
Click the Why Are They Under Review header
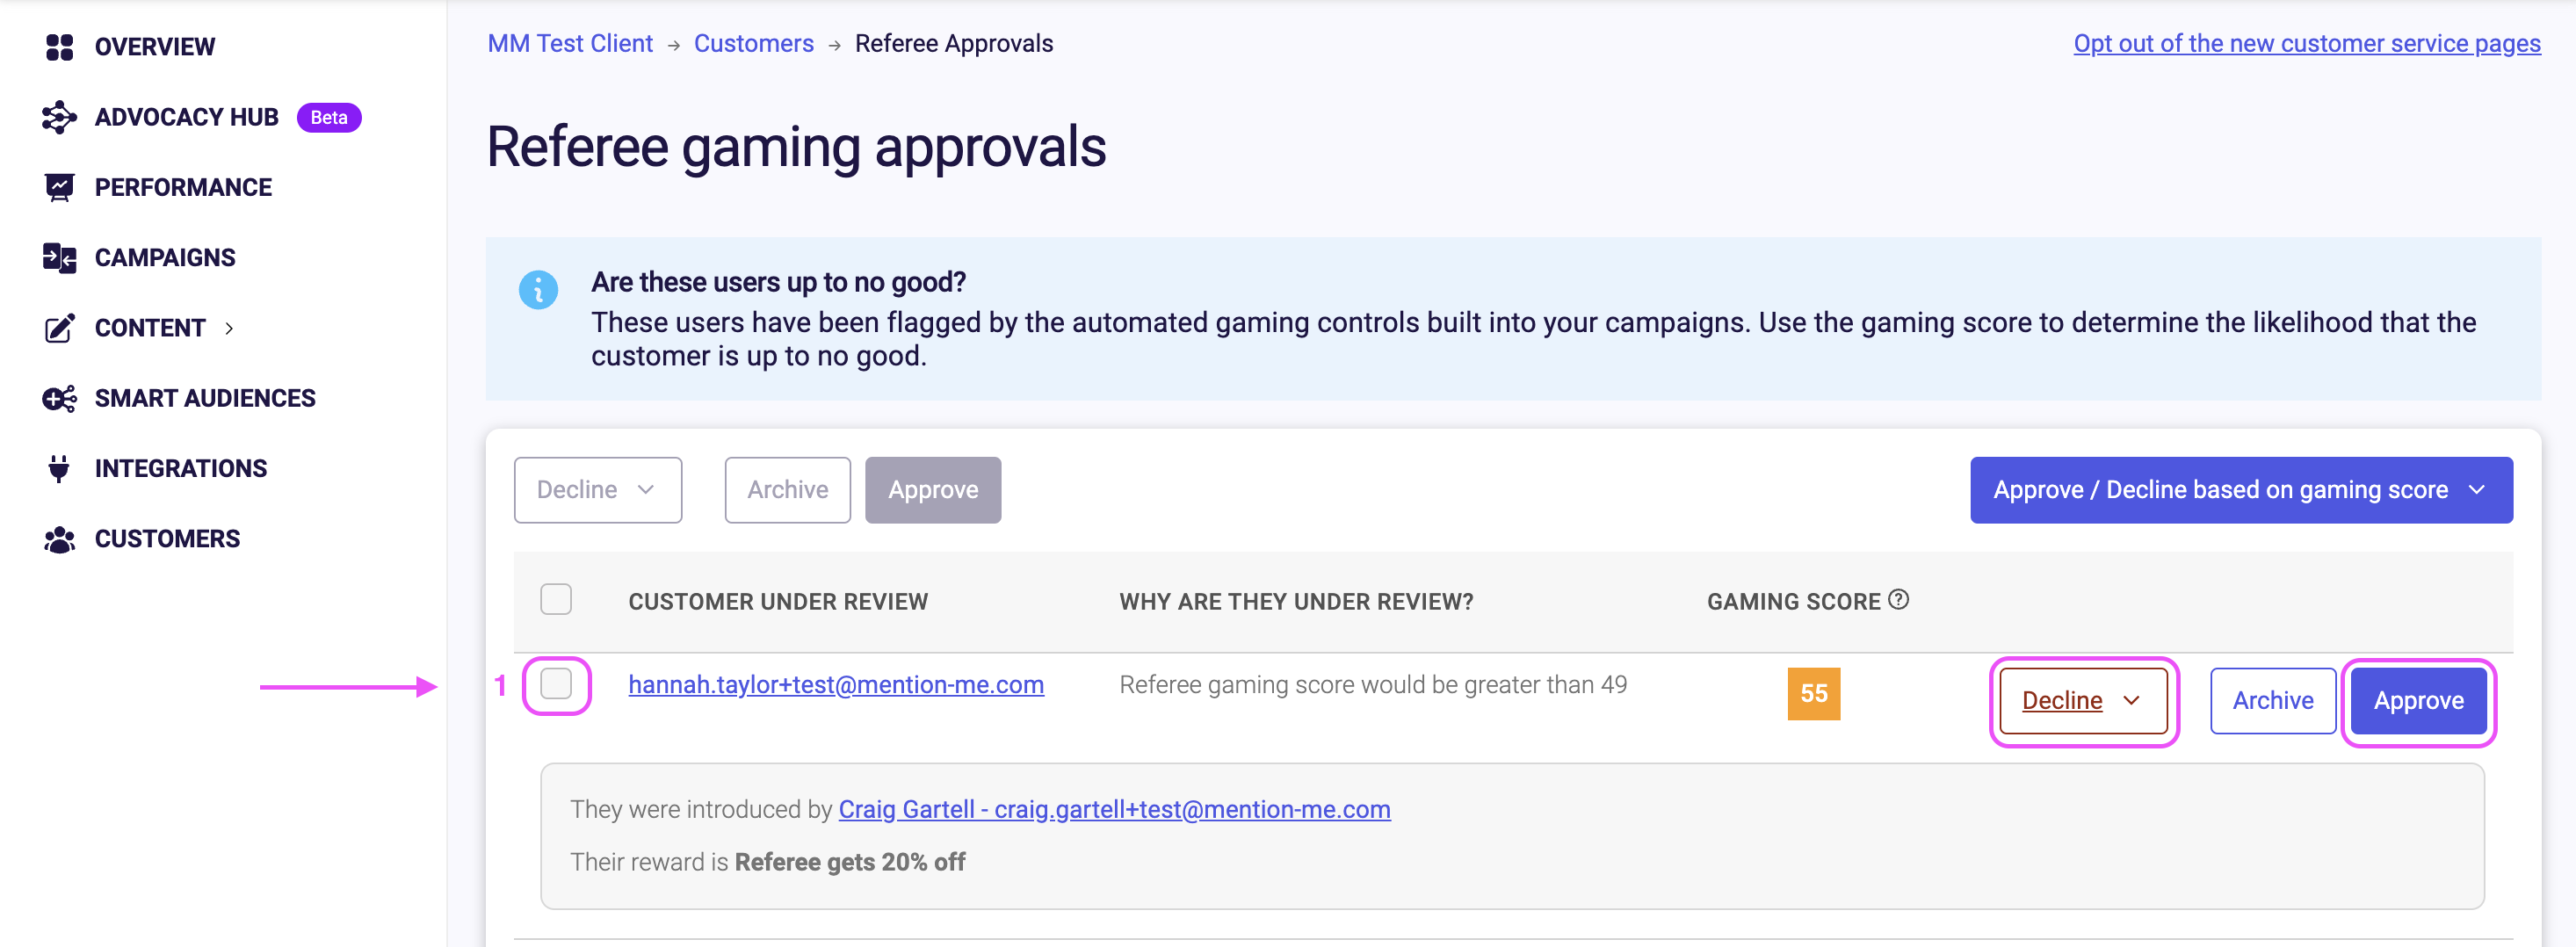click(1296, 602)
